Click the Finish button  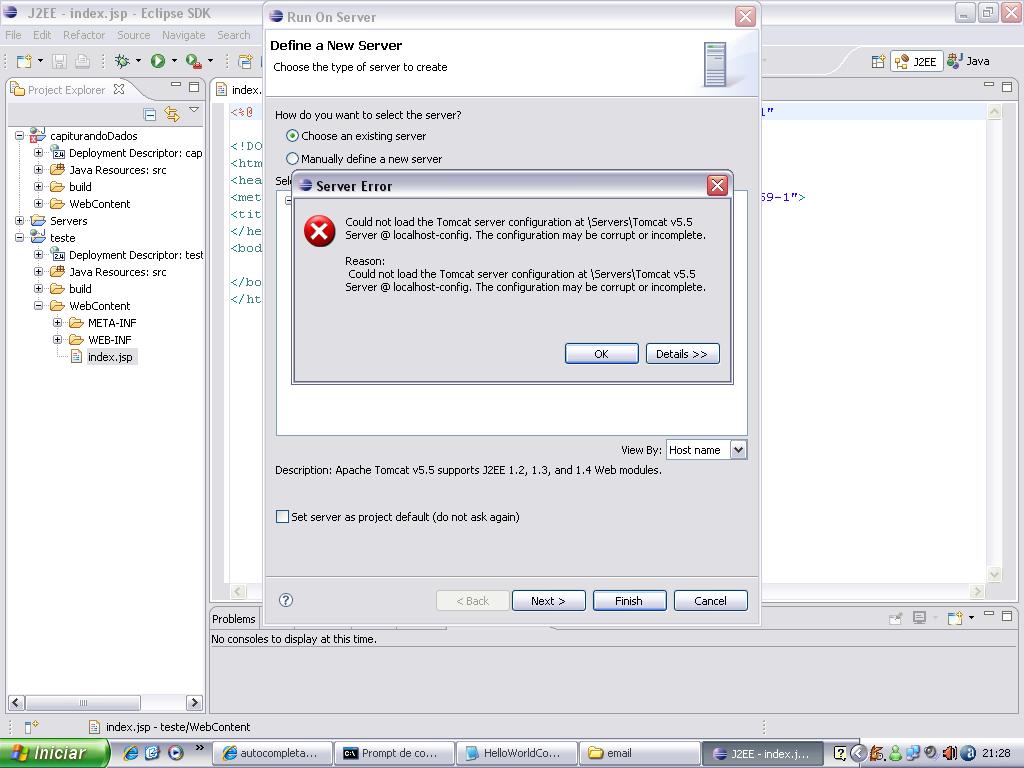630,601
